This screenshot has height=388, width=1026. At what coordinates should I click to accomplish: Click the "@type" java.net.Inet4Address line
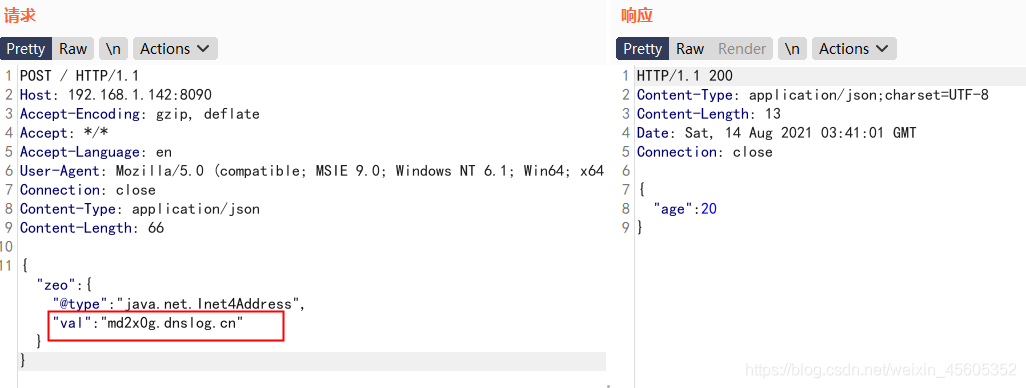point(179,304)
